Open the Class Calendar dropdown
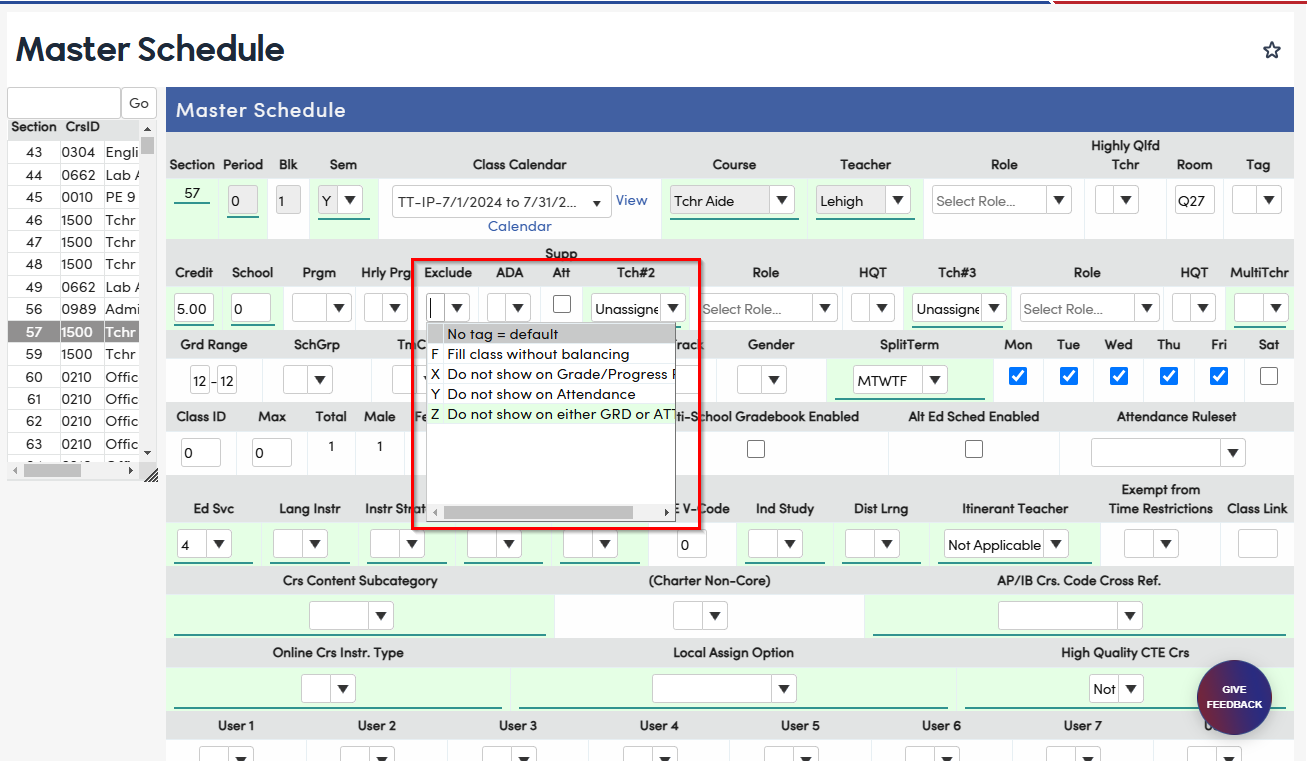The height and width of the screenshot is (761, 1307). [x=501, y=201]
